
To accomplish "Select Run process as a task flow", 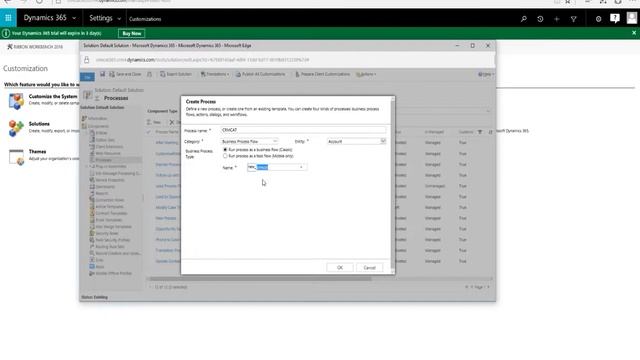I will (x=225, y=156).
